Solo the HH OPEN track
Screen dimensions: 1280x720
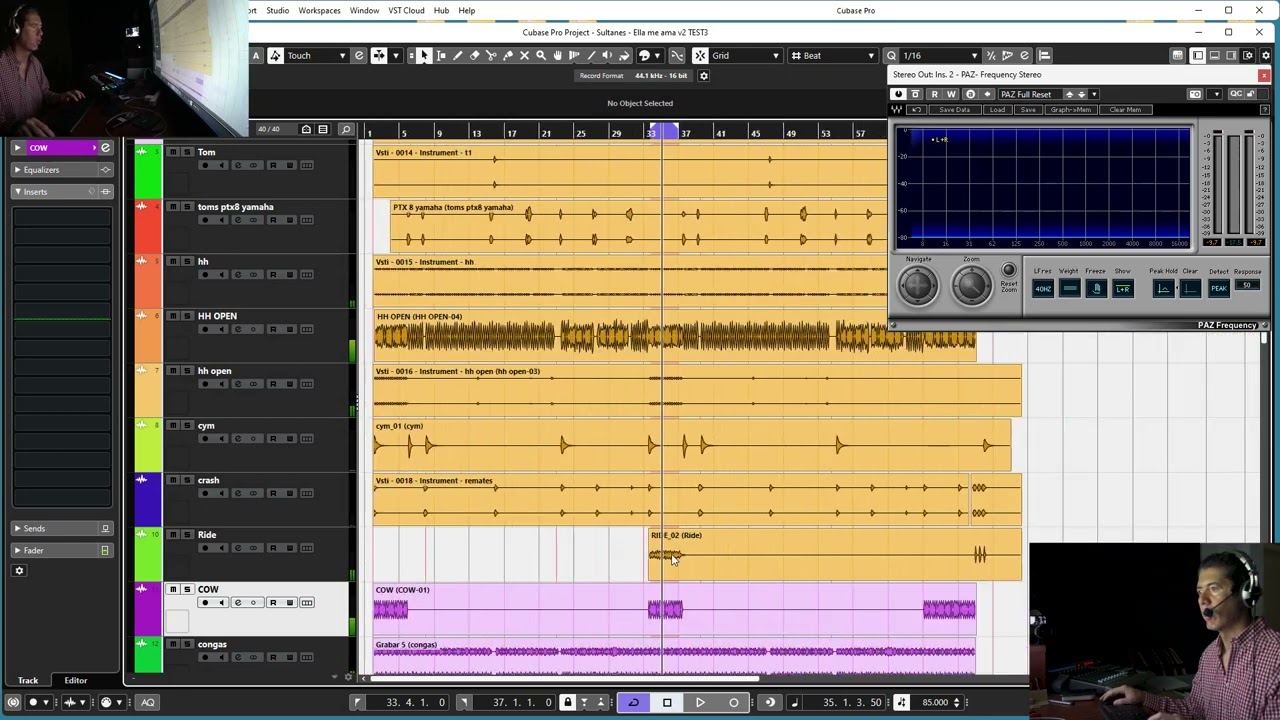coord(186,316)
